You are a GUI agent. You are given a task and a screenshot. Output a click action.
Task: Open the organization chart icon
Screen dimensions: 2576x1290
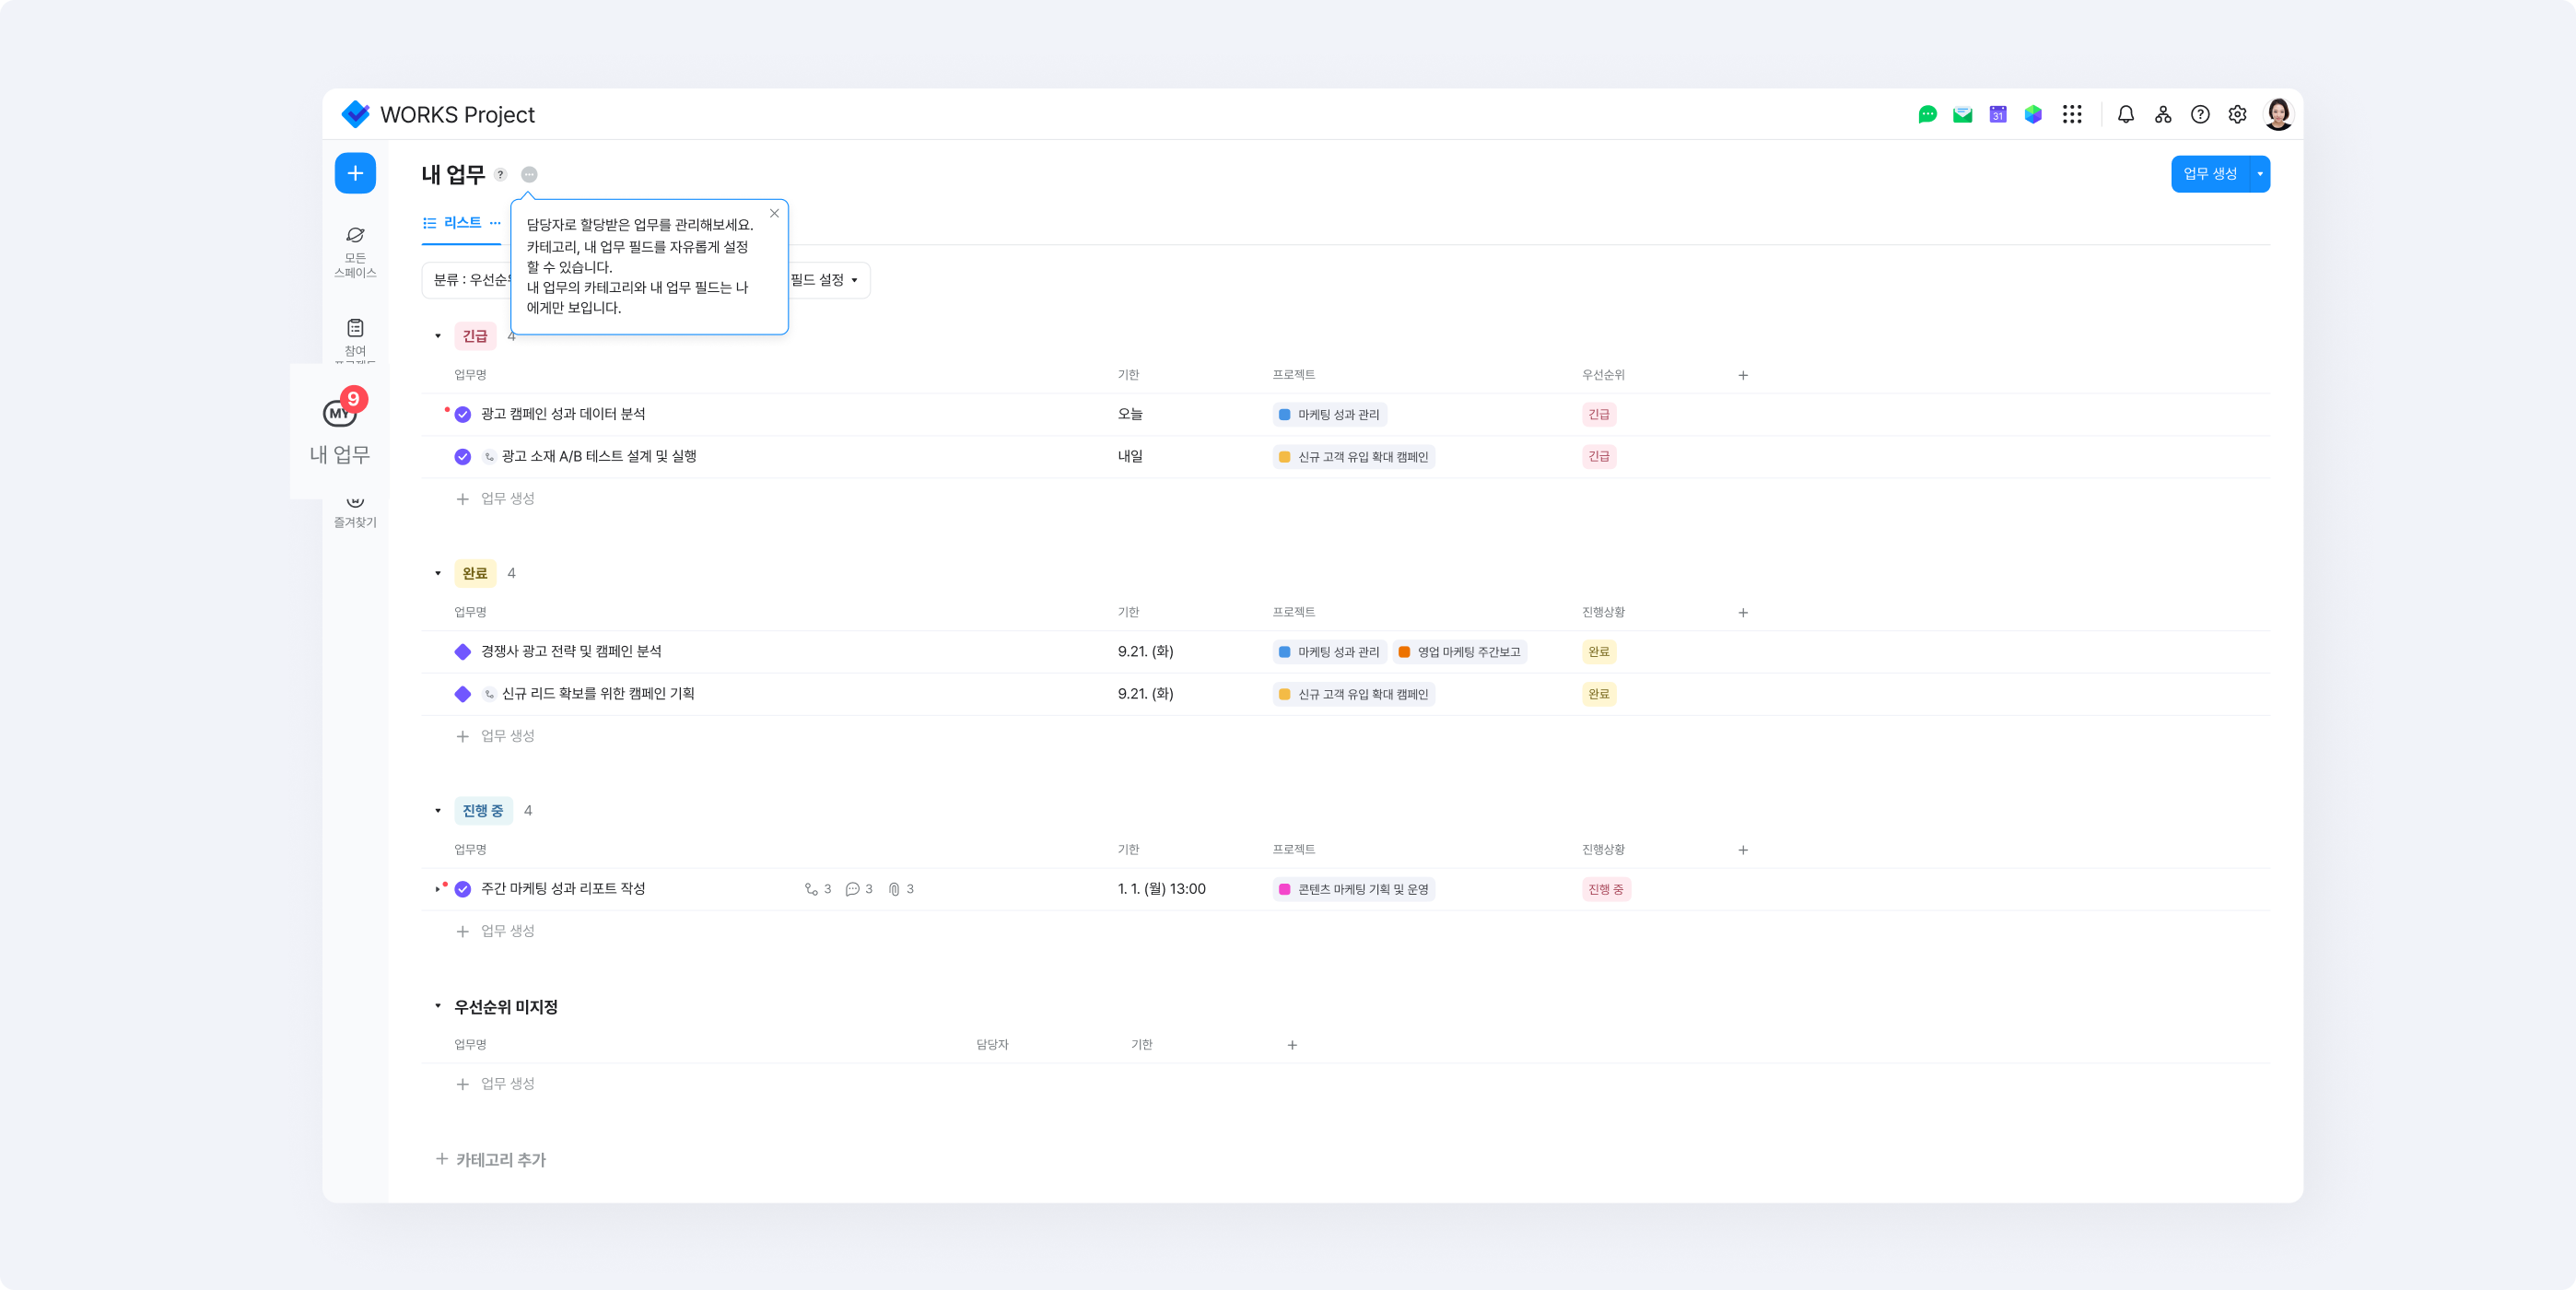[2162, 114]
